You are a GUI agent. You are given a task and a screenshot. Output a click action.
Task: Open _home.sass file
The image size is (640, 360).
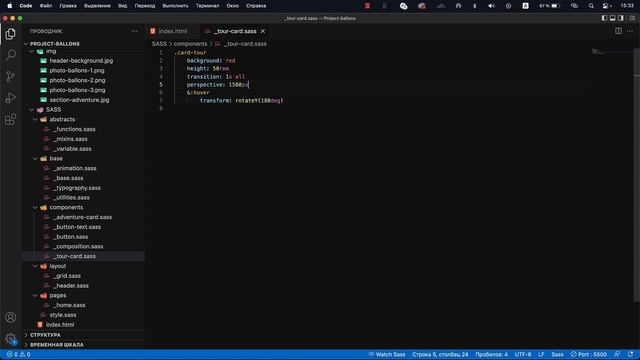pos(69,305)
